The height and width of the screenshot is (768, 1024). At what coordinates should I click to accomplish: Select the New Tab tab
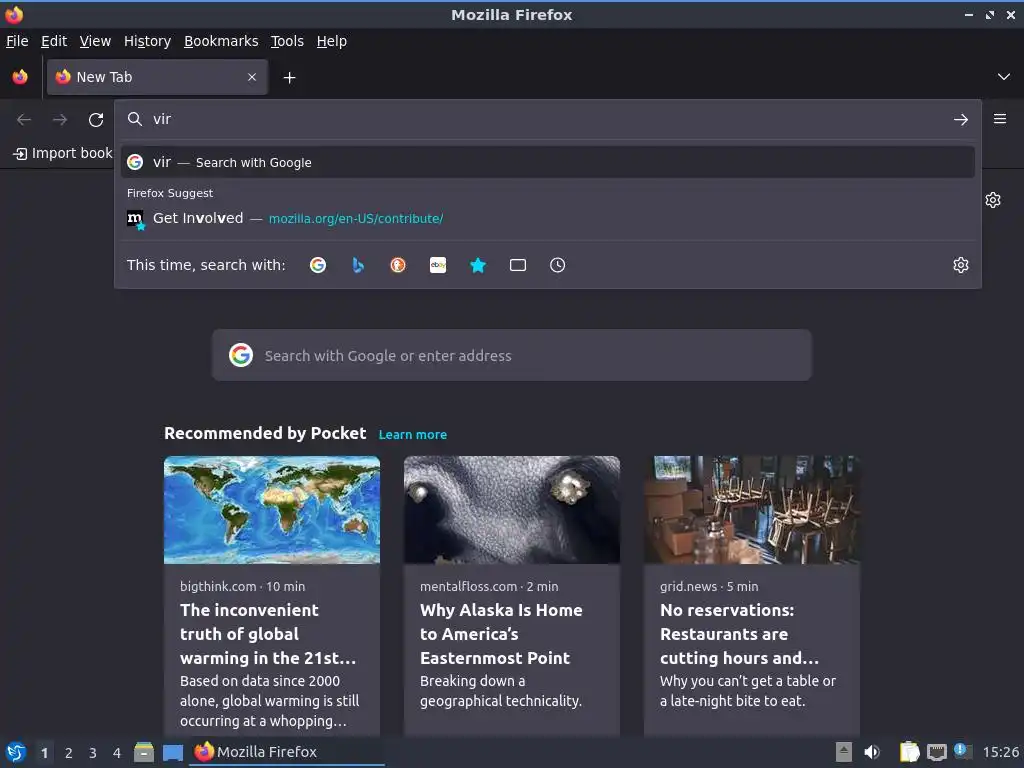(157, 77)
